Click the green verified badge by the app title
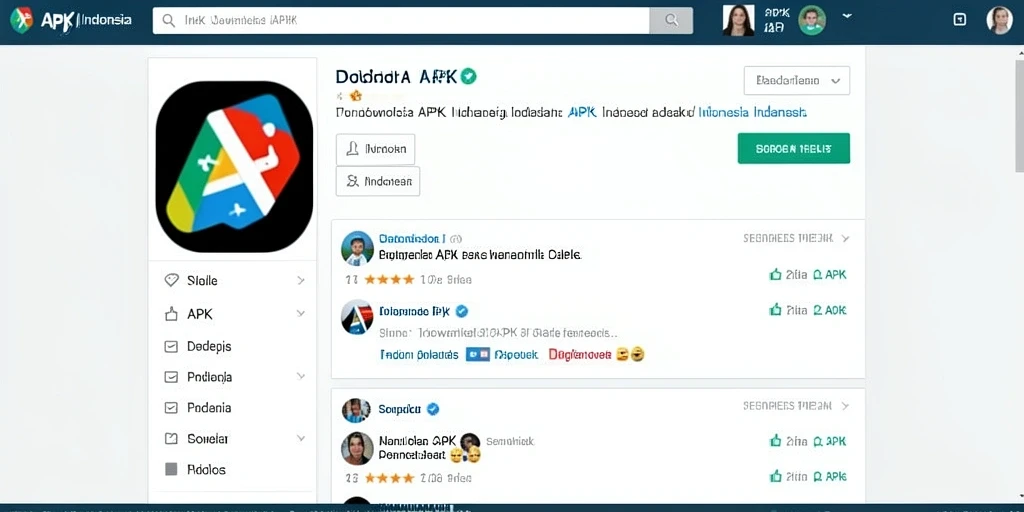1024x512 pixels. click(x=468, y=76)
